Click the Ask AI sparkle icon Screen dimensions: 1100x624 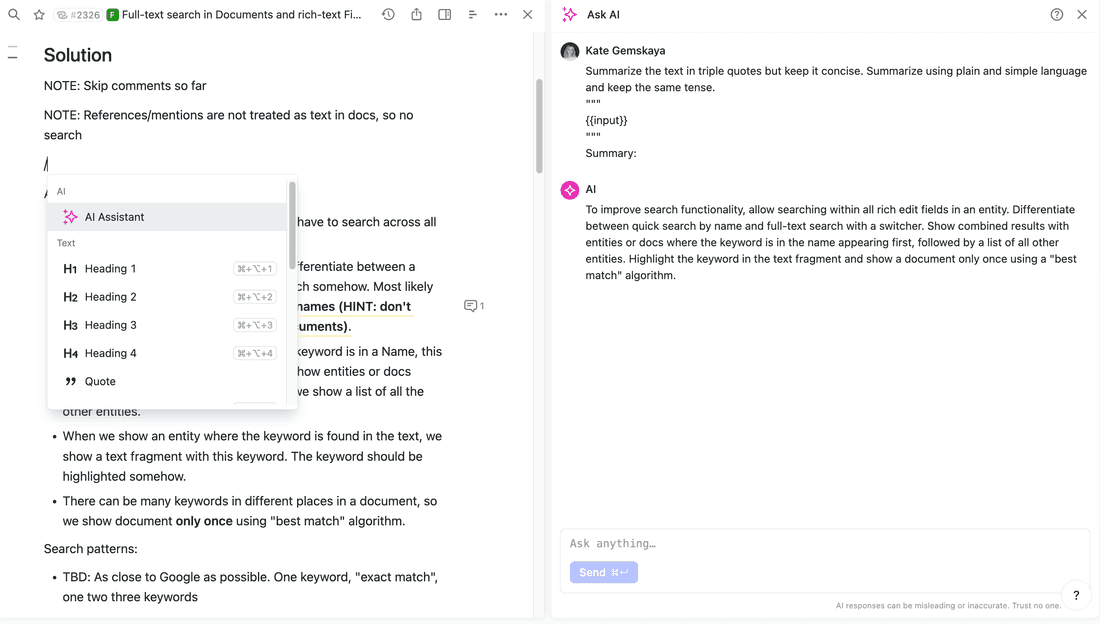coord(570,14)
